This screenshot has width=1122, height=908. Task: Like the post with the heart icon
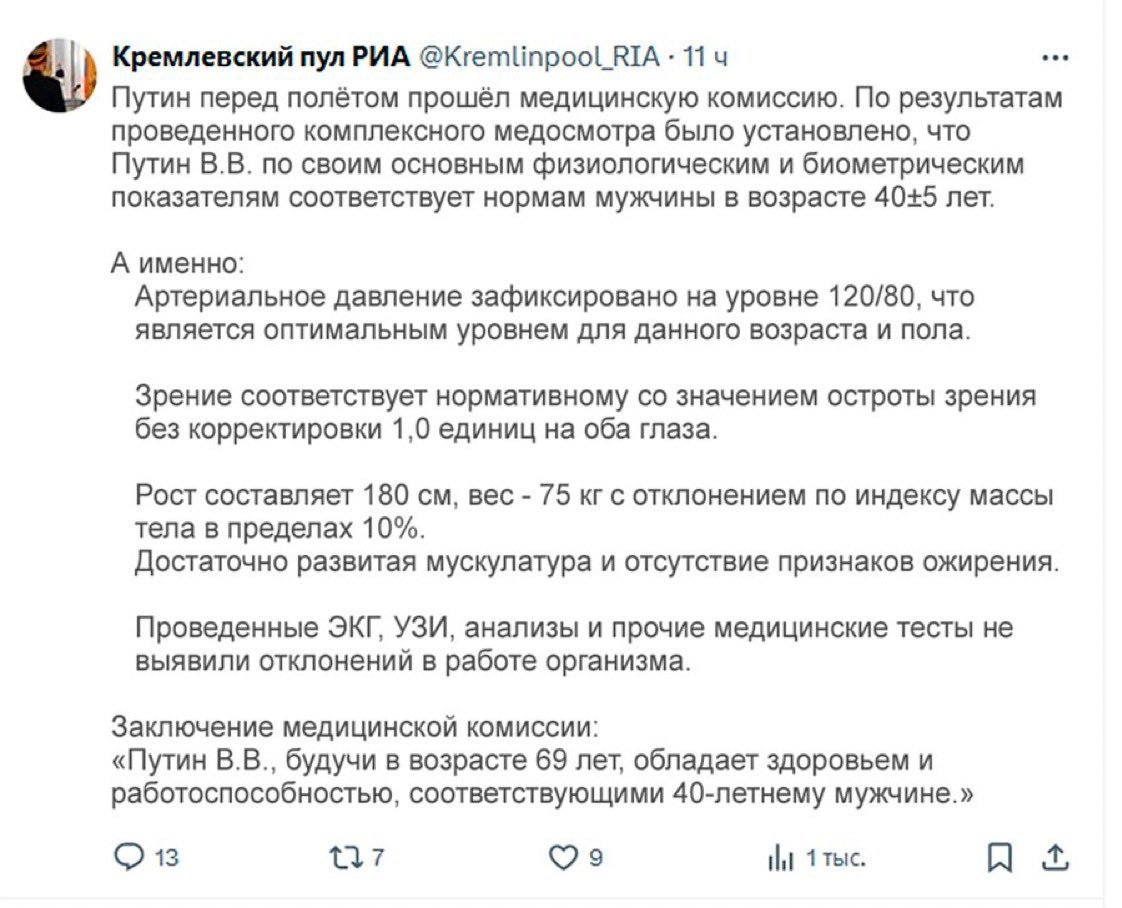[566, 857]
